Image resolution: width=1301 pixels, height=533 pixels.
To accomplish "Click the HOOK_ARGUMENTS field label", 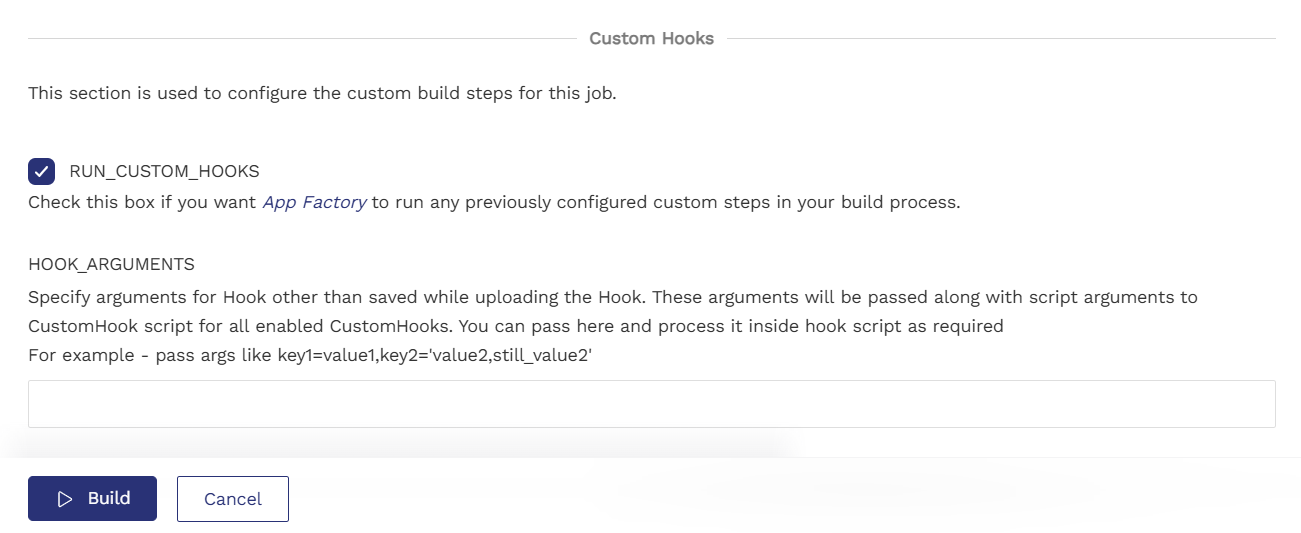I will click(111, 264).
